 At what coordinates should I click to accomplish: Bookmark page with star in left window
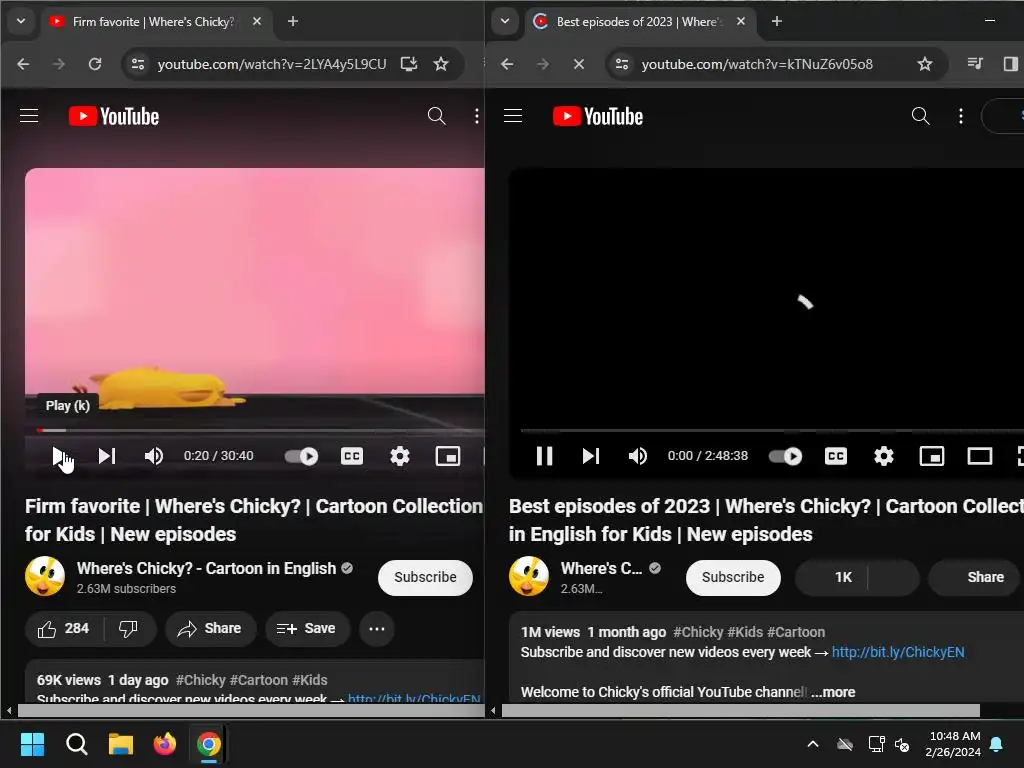click(441, 64)
